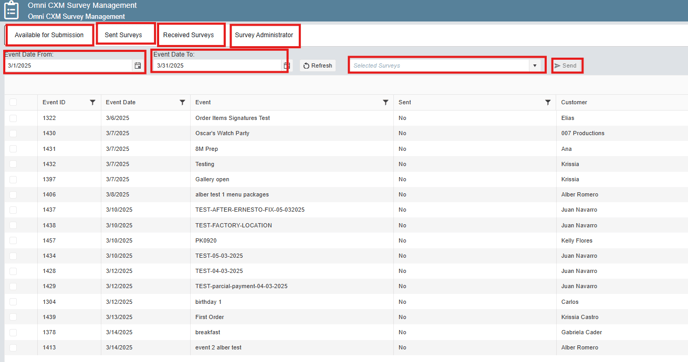688x362 pixels.
Task: Click the Customer column header
Action: 574,102
